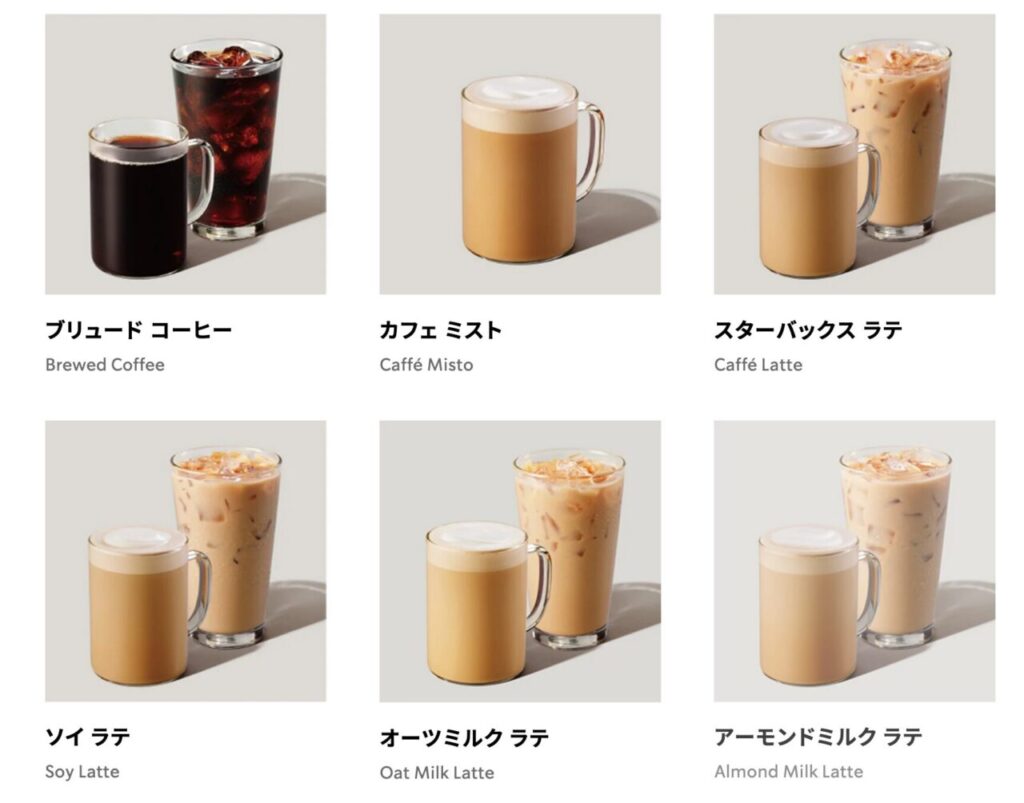This screenshot has height=803, width=1024.
Task: Select the Caffé Latte English subtitle
Action: 758,364
